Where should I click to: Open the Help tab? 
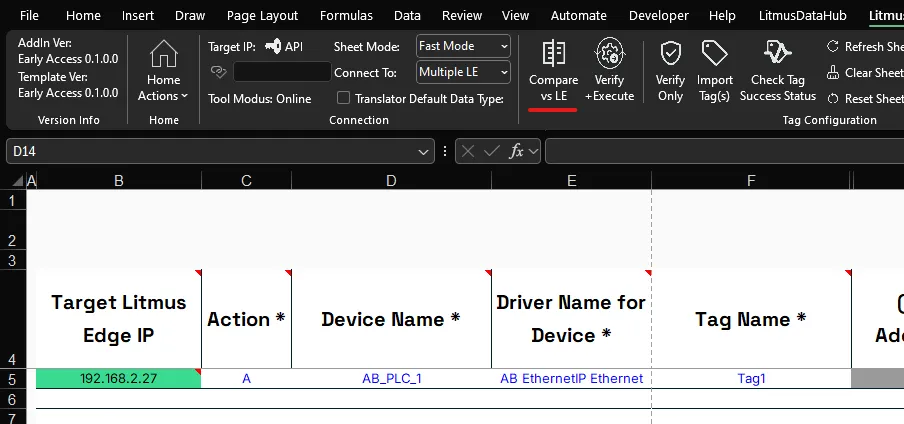coord(722,16)
